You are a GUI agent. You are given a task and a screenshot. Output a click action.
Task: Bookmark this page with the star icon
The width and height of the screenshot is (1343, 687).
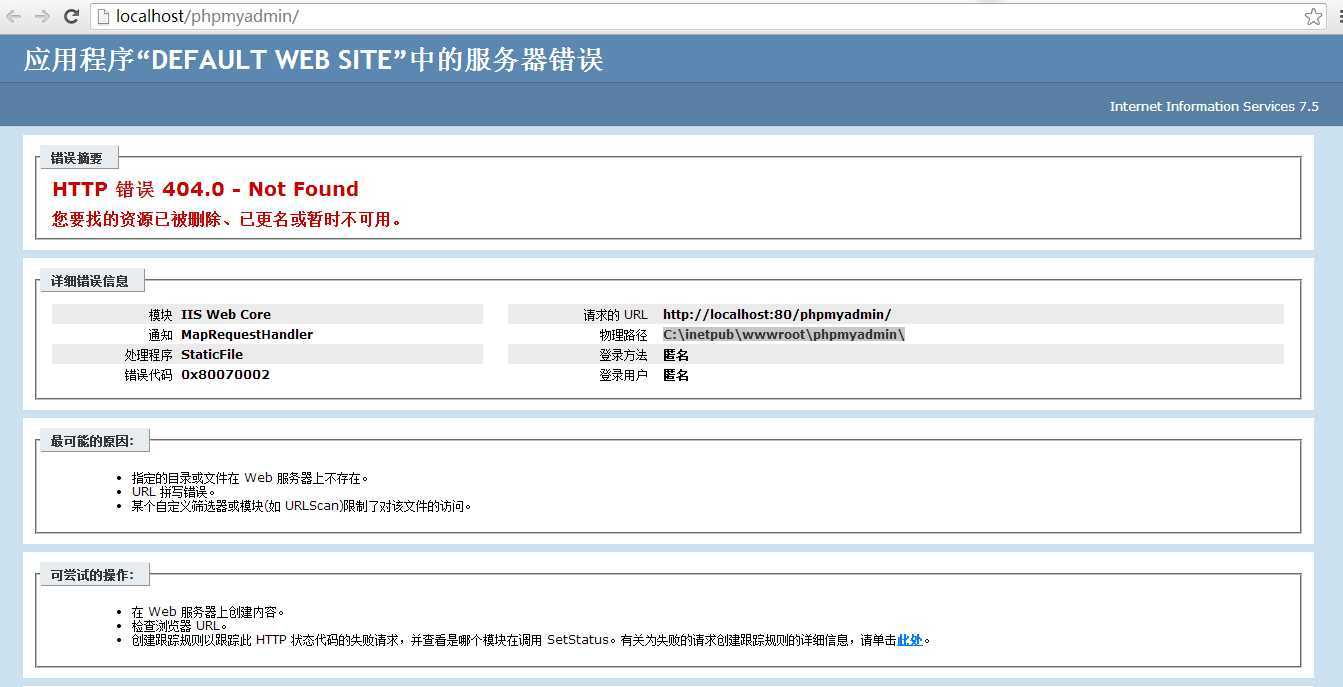click(1313, 16)
